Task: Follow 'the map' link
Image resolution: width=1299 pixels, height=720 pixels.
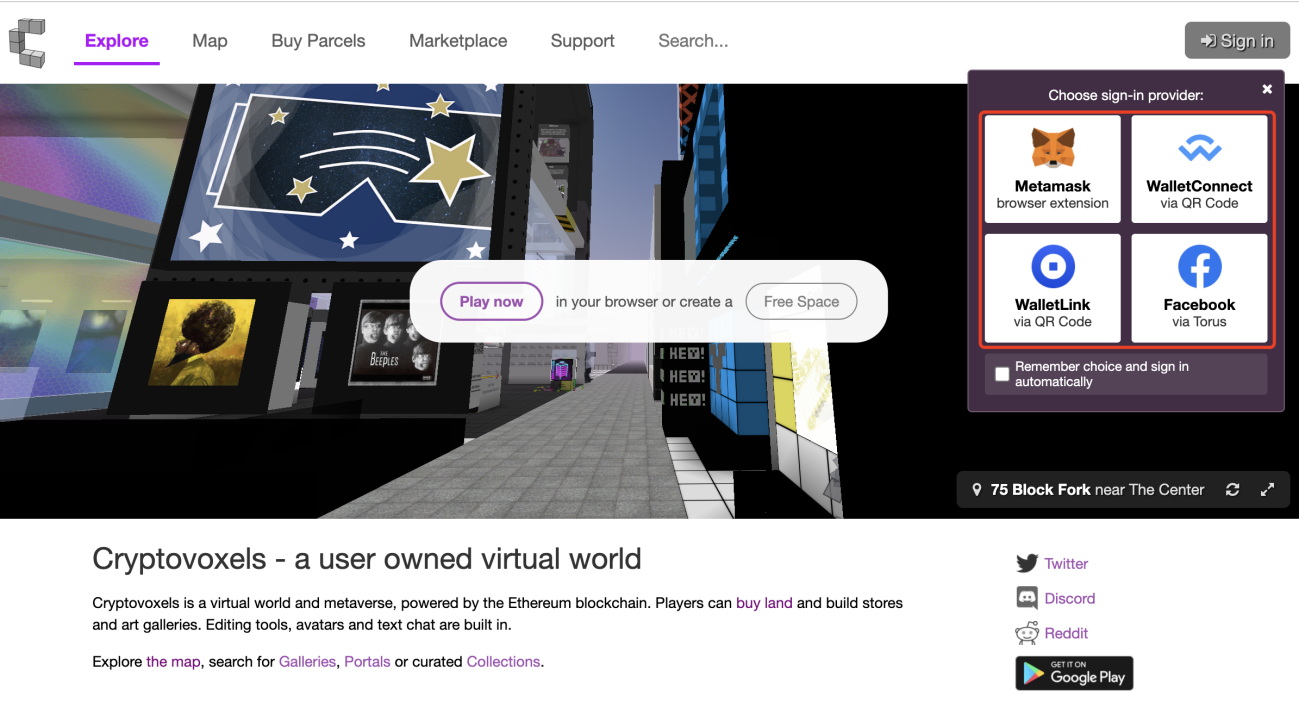Action: pos(173,662)
